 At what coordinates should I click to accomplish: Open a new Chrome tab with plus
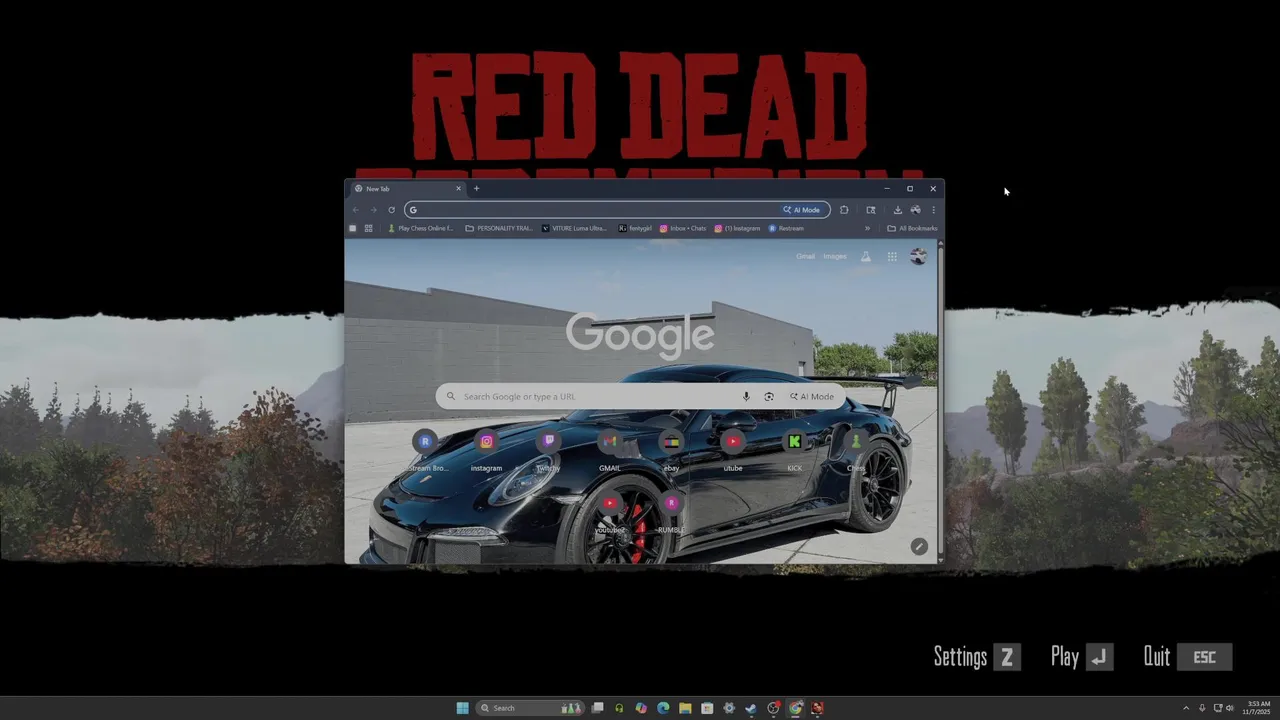click(x=476, y=188)
